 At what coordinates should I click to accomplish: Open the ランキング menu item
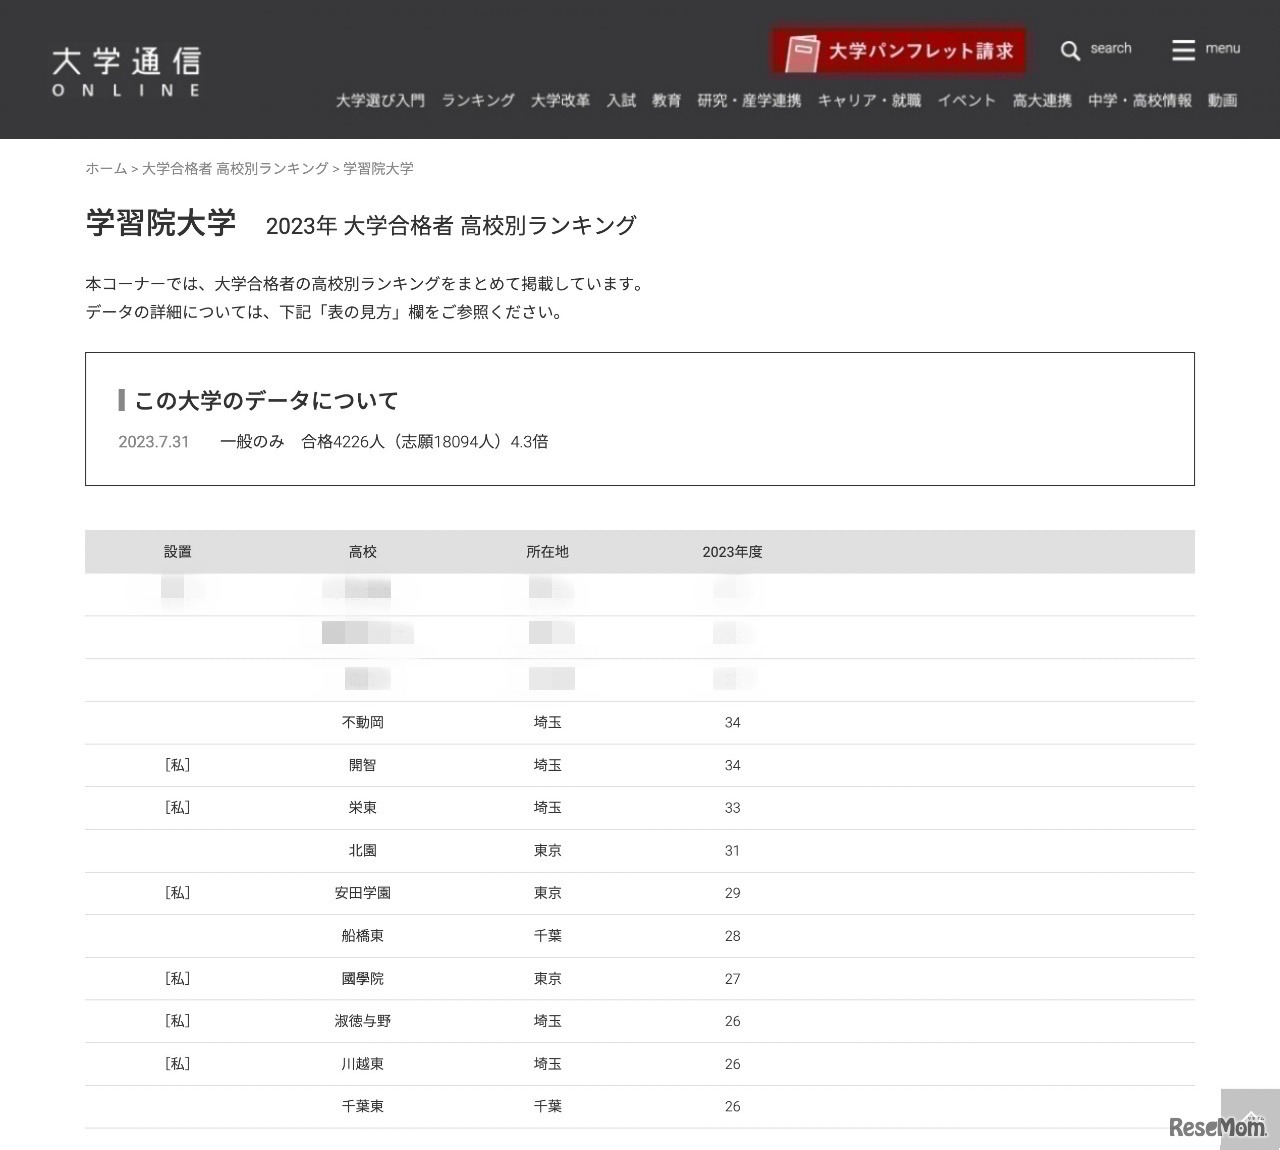pos(477,100)
